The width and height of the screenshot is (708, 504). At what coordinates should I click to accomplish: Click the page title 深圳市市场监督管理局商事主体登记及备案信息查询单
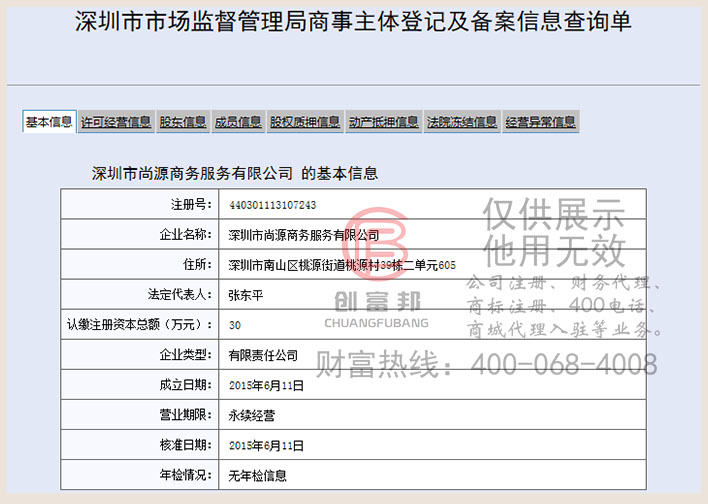[353, 22]
